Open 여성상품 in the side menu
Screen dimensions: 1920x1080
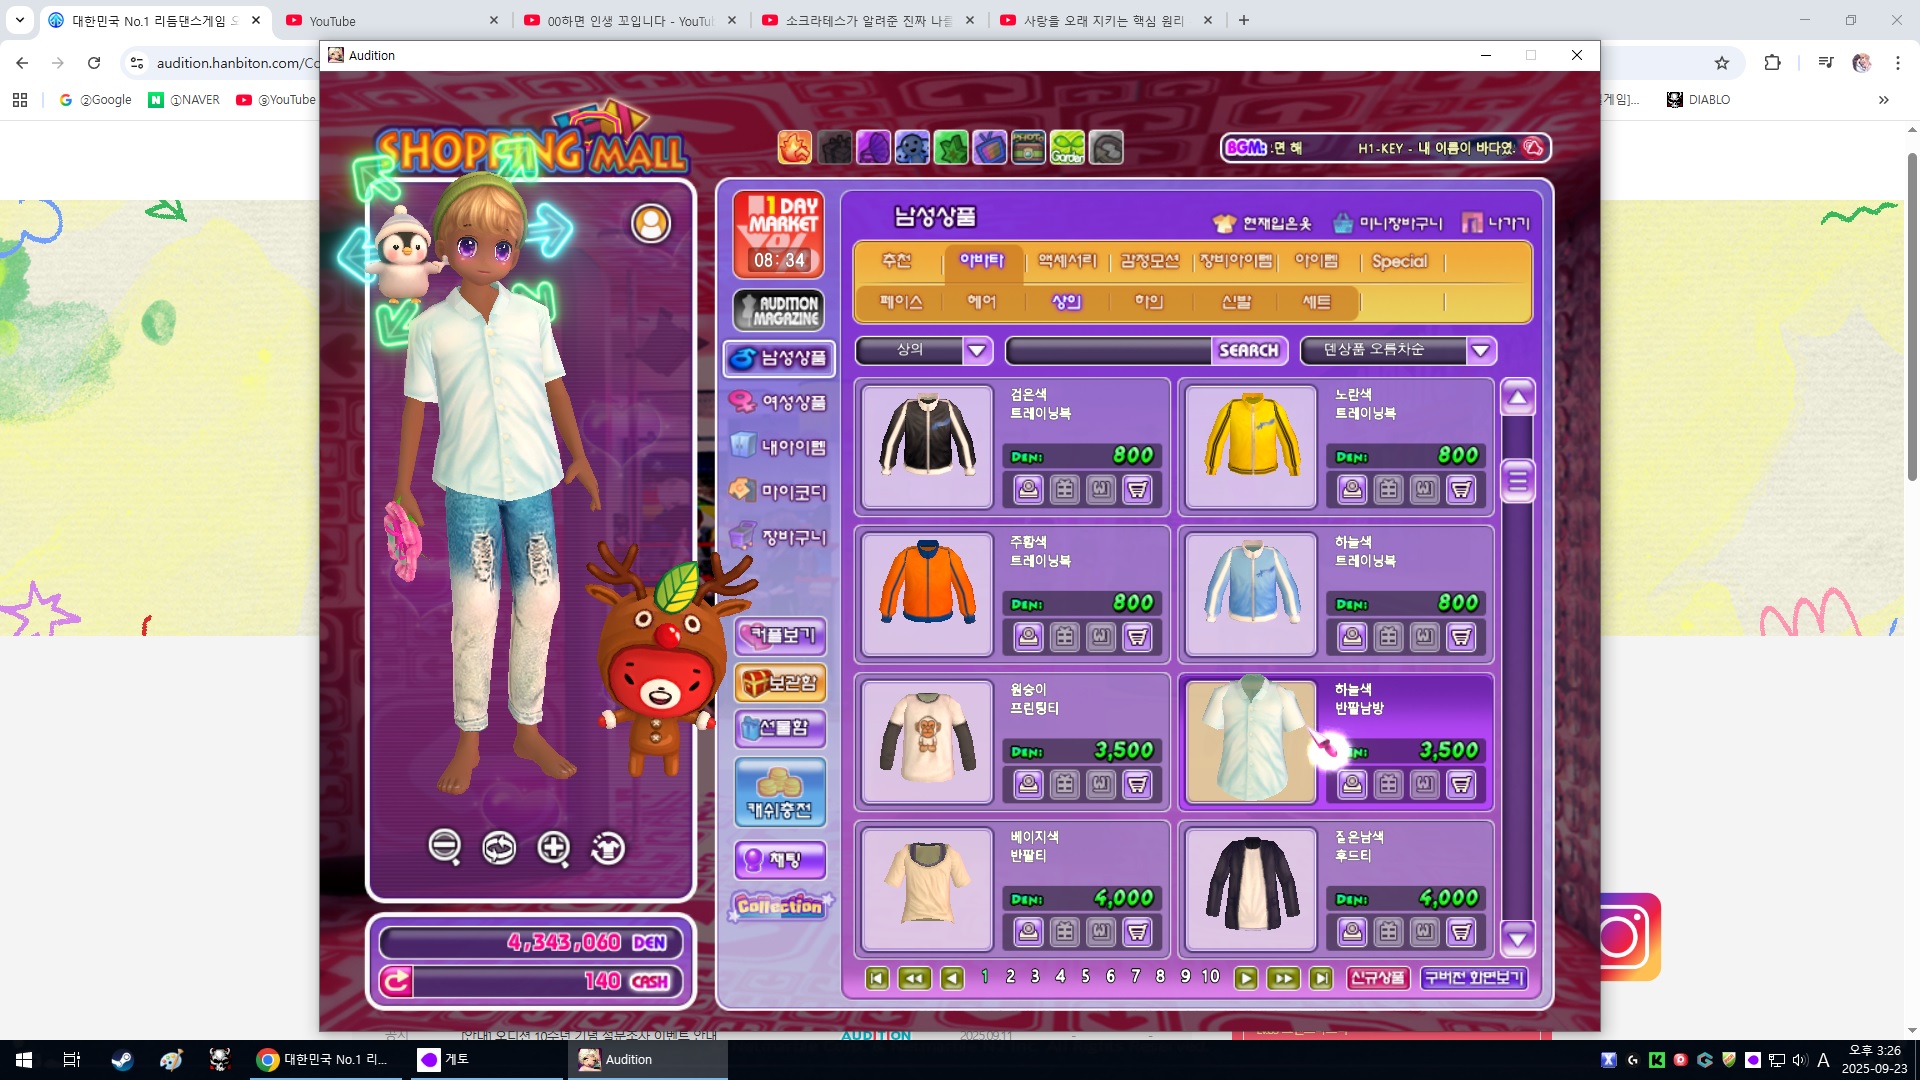[780, 402]
